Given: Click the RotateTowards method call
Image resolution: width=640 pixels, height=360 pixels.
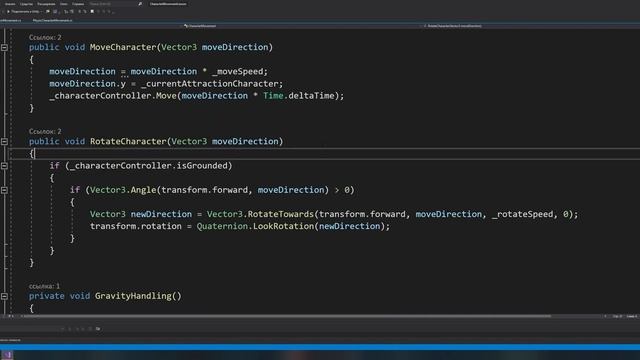Looking at the screenshot, I should (280, 214).
